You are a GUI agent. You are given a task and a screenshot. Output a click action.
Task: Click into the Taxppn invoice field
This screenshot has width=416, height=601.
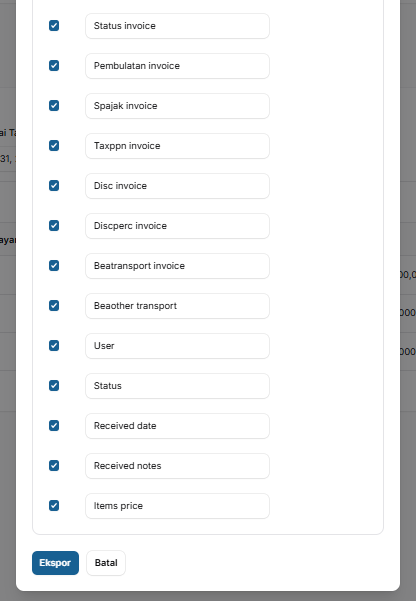click(177, 146)
